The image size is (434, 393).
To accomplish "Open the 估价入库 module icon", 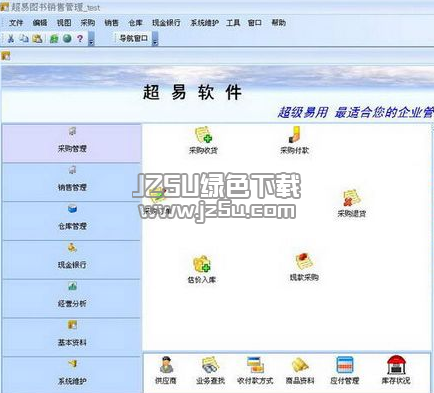I will [x=202, y=269].
